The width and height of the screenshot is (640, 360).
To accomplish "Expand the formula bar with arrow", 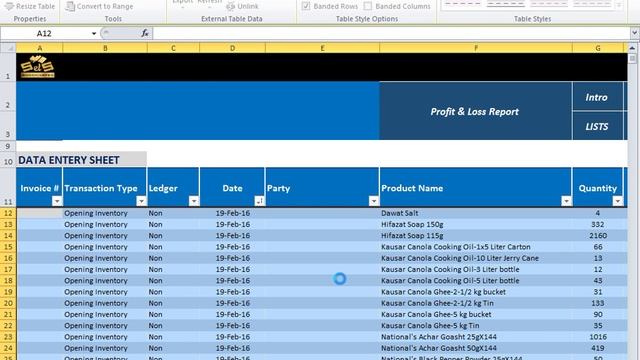I will (634, 33).
